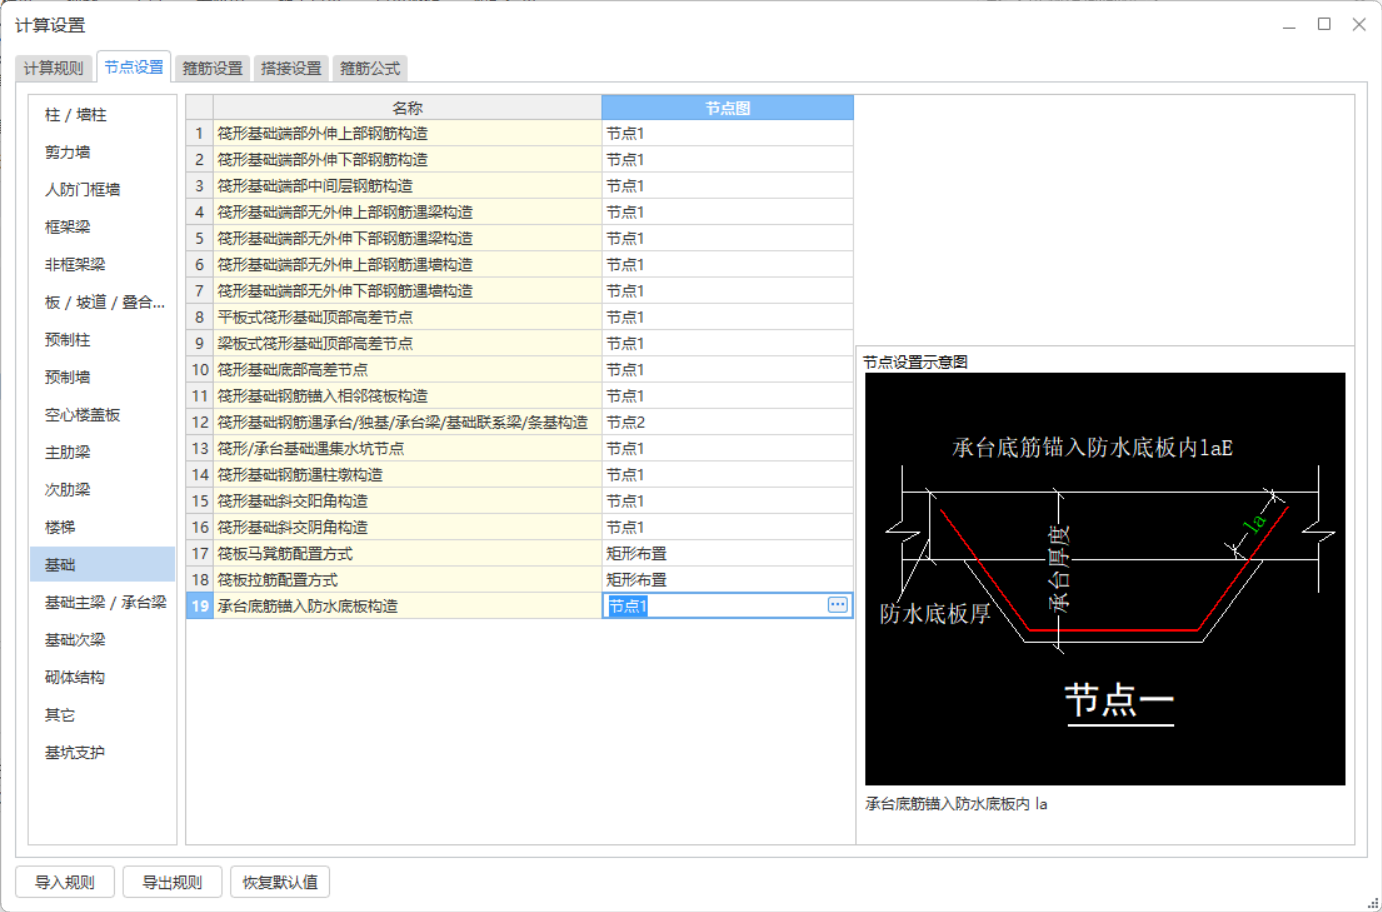Image resolution: width=1382 pixels, height=912 pixels.
Task: Select row 承台底筋锚入防水底板构造
Action: [x=407, y=606]
